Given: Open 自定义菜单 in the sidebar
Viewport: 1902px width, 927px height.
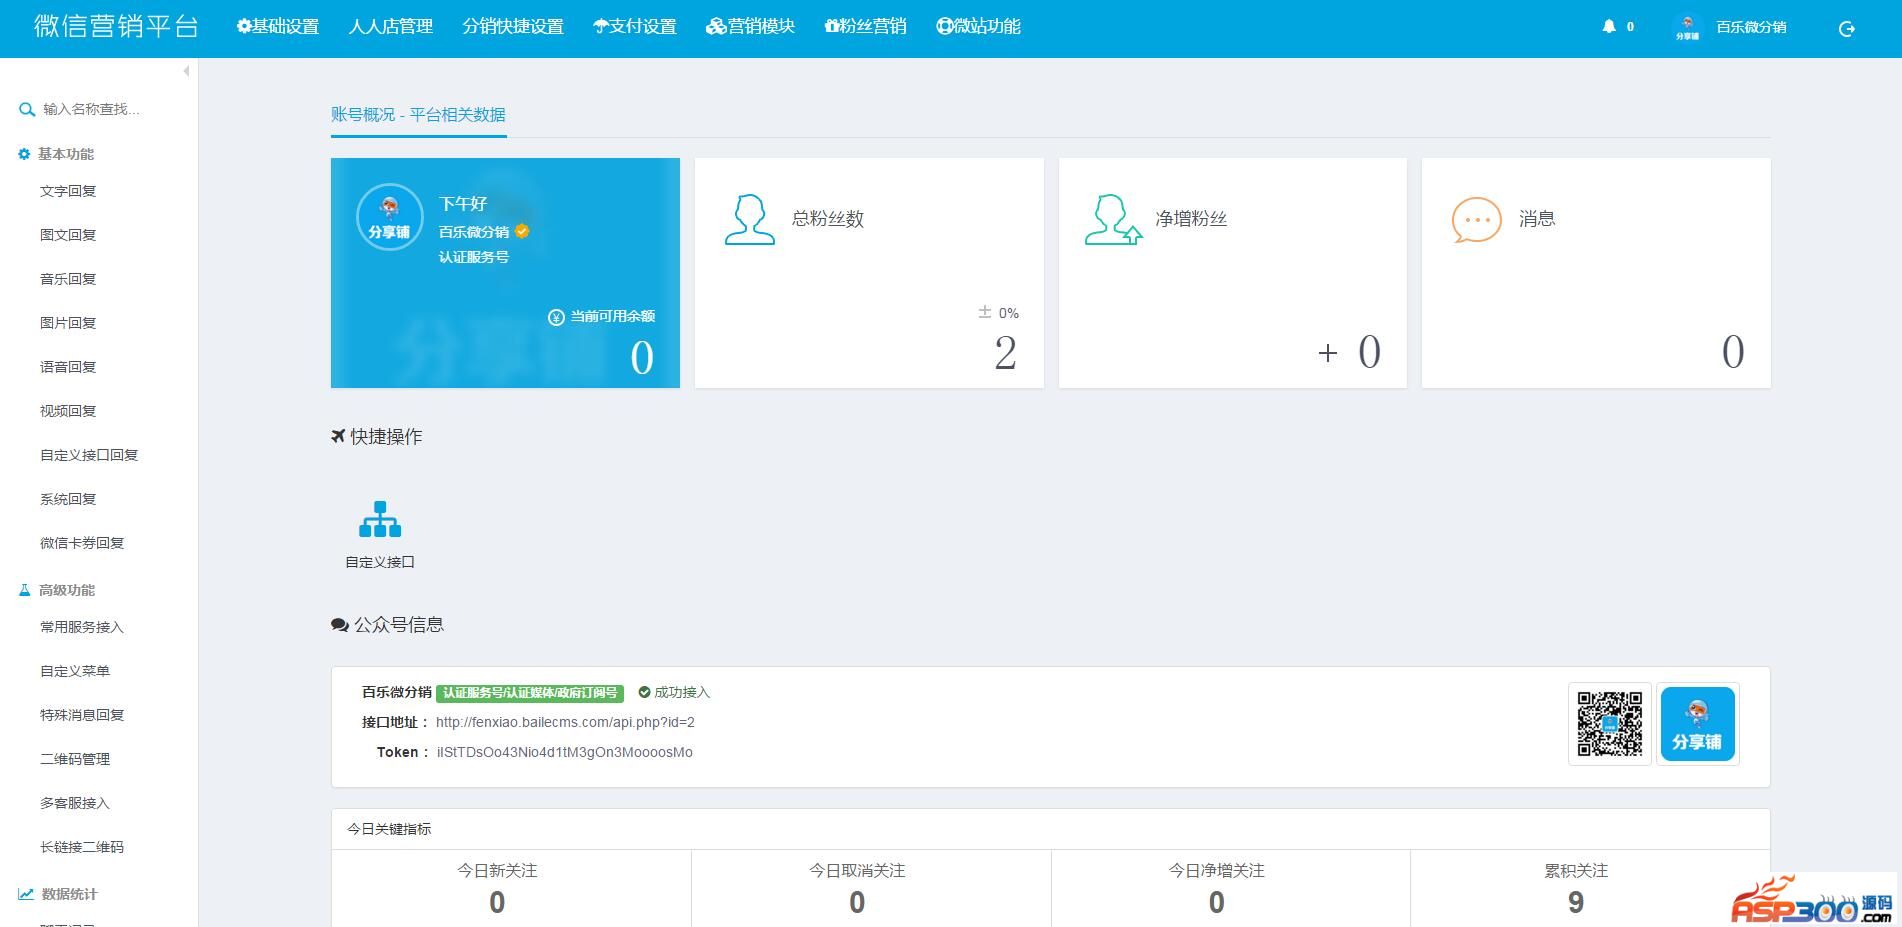Looking at the screenshot, I should [x=75, y=671].
